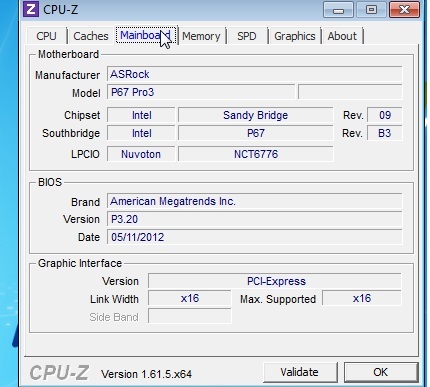Maximize the CPU-Z window
This screenshot has height=387, width=430.
click(x=371, y=9)
